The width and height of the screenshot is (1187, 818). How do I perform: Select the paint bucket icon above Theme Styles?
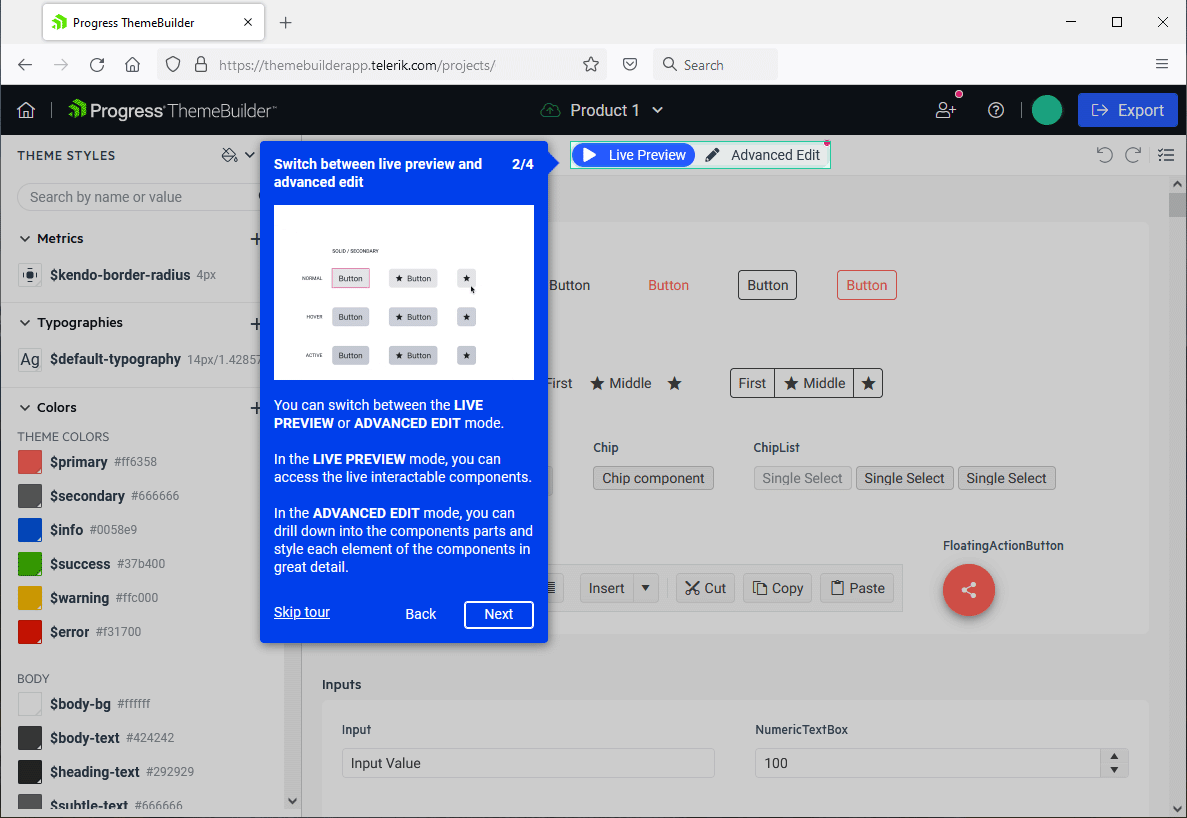tap(227, 156)
